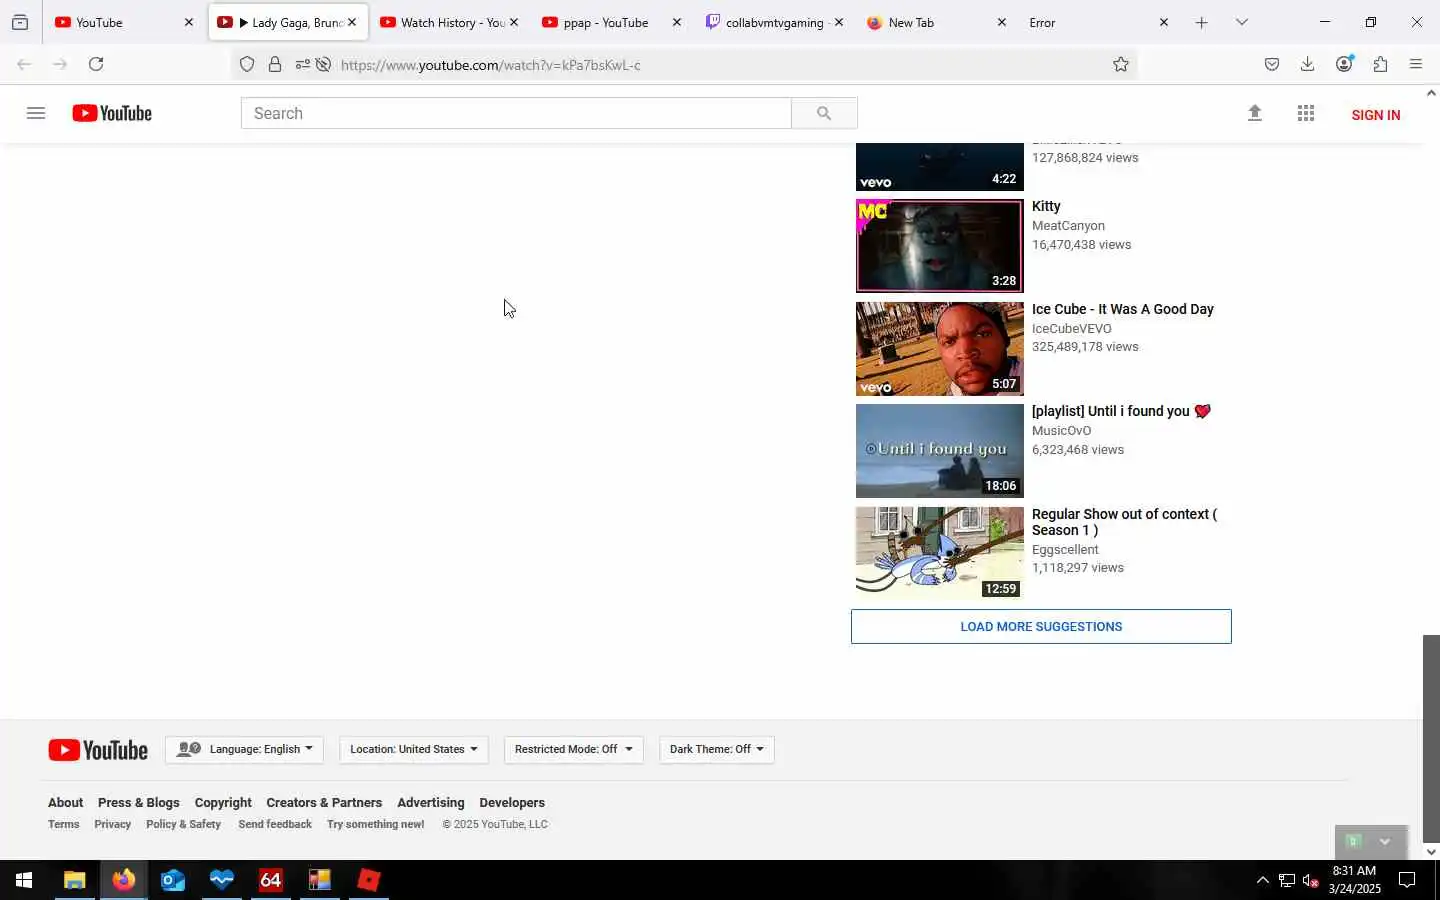The height and width of the screenshot is (900, 1440).
Task: Go forward with the browser forward arrow
Action: pos(60,64)
